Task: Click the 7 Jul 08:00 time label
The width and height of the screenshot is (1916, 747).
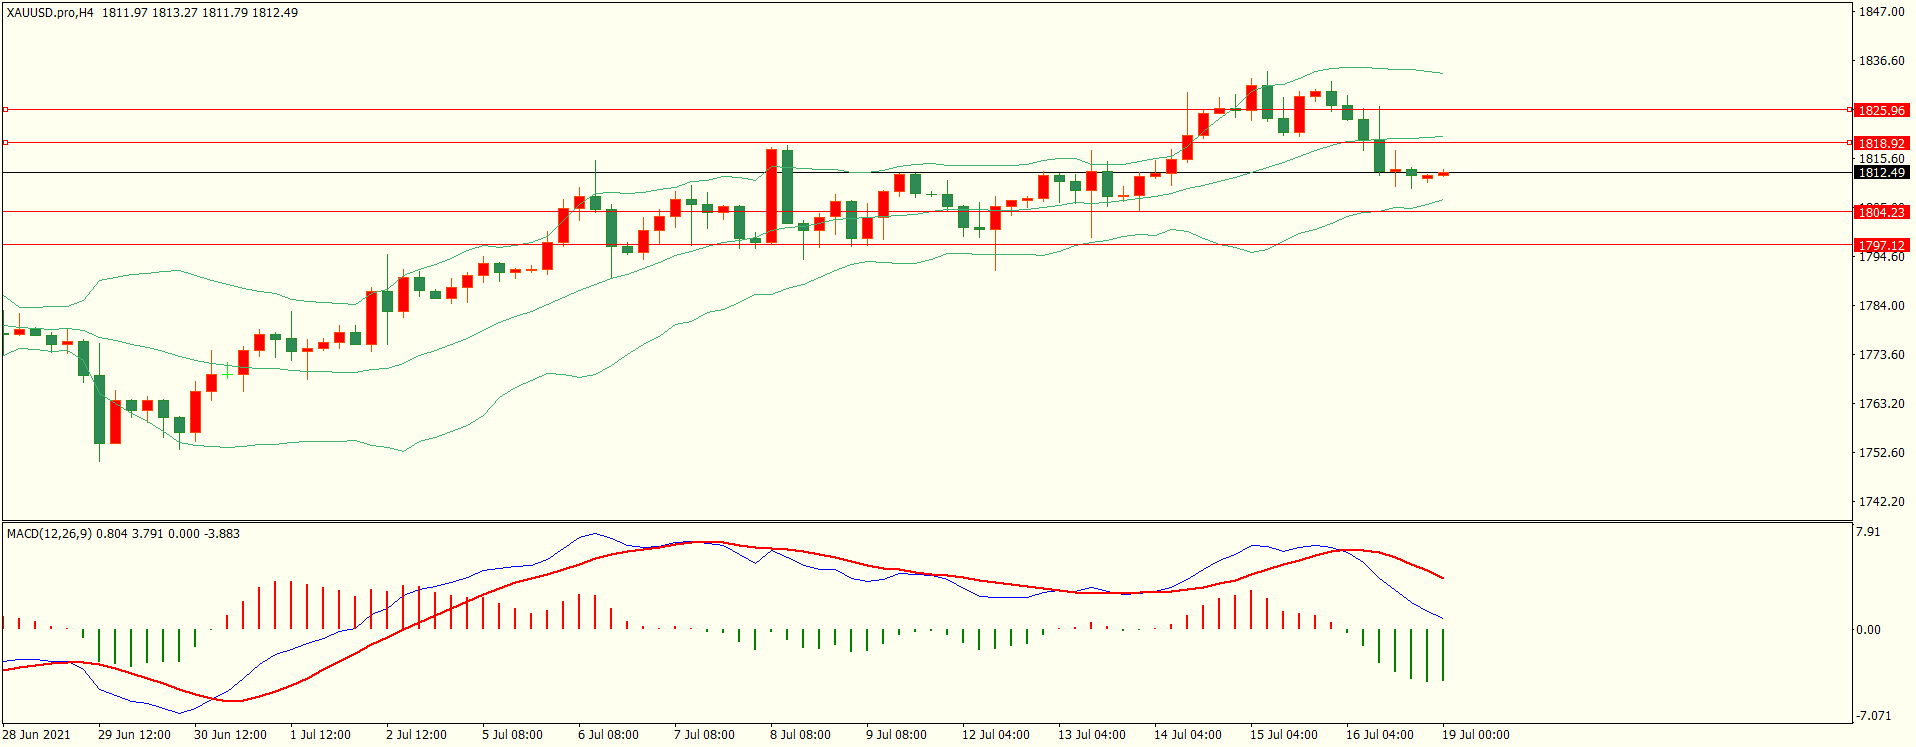Action: tap(704, 735)
